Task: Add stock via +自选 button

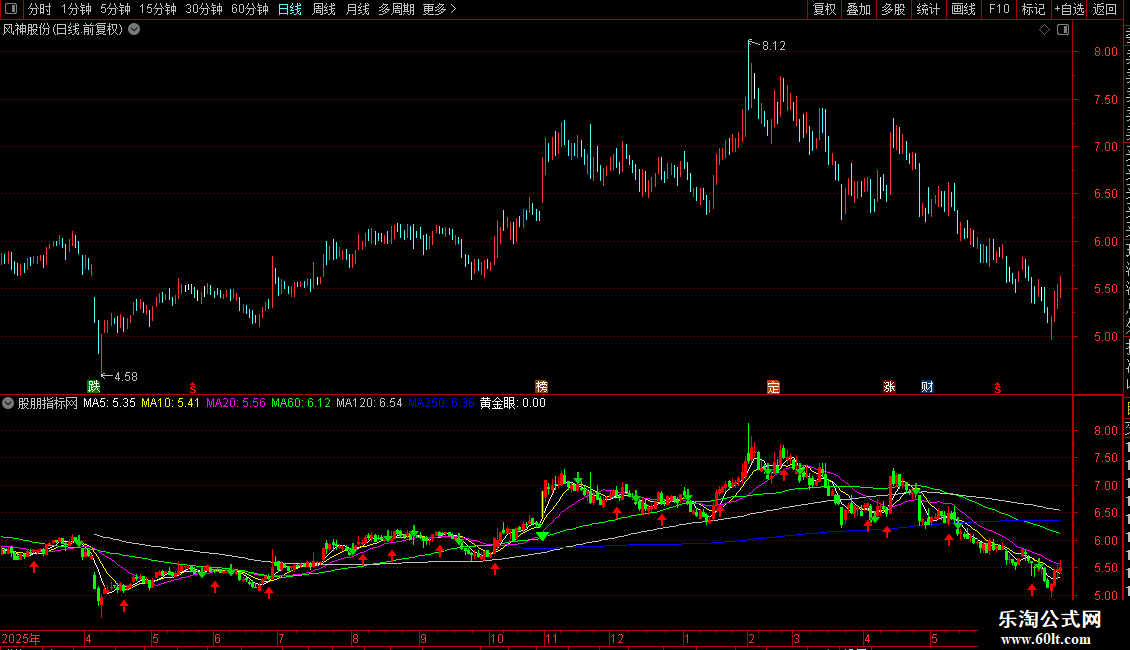Action: pyautogui.click(x=1069, y=9)
